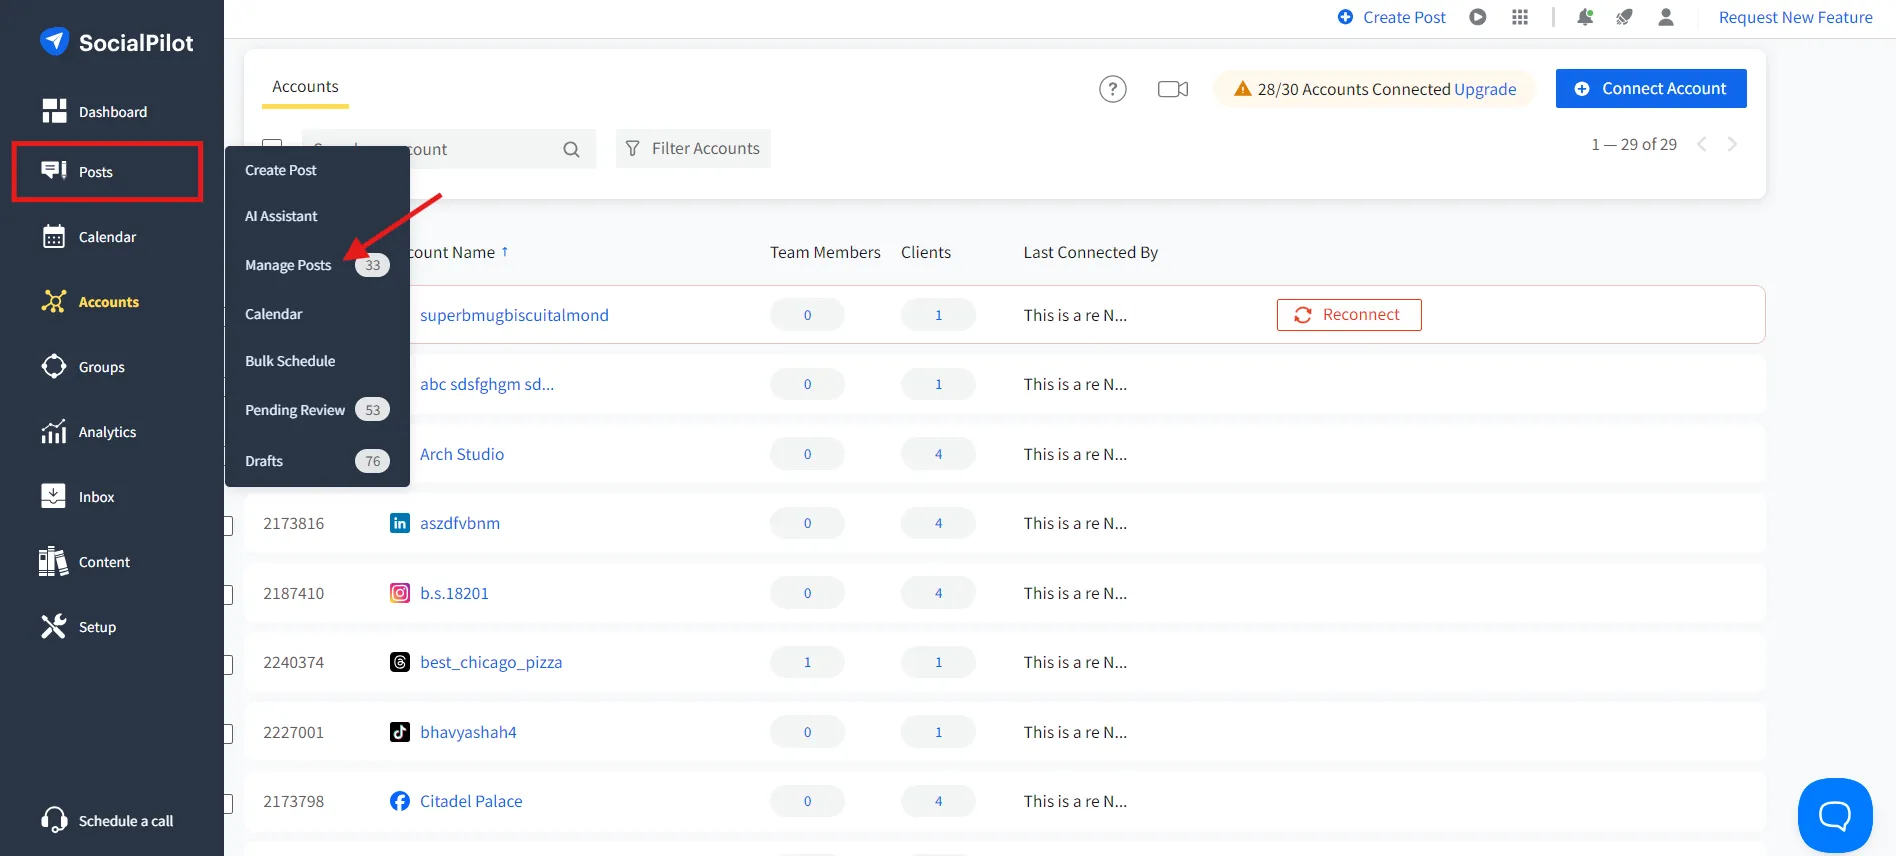This screenshot has width=1896, height=856.
Task: Open the Content library icon
Action: pos(54,561)
